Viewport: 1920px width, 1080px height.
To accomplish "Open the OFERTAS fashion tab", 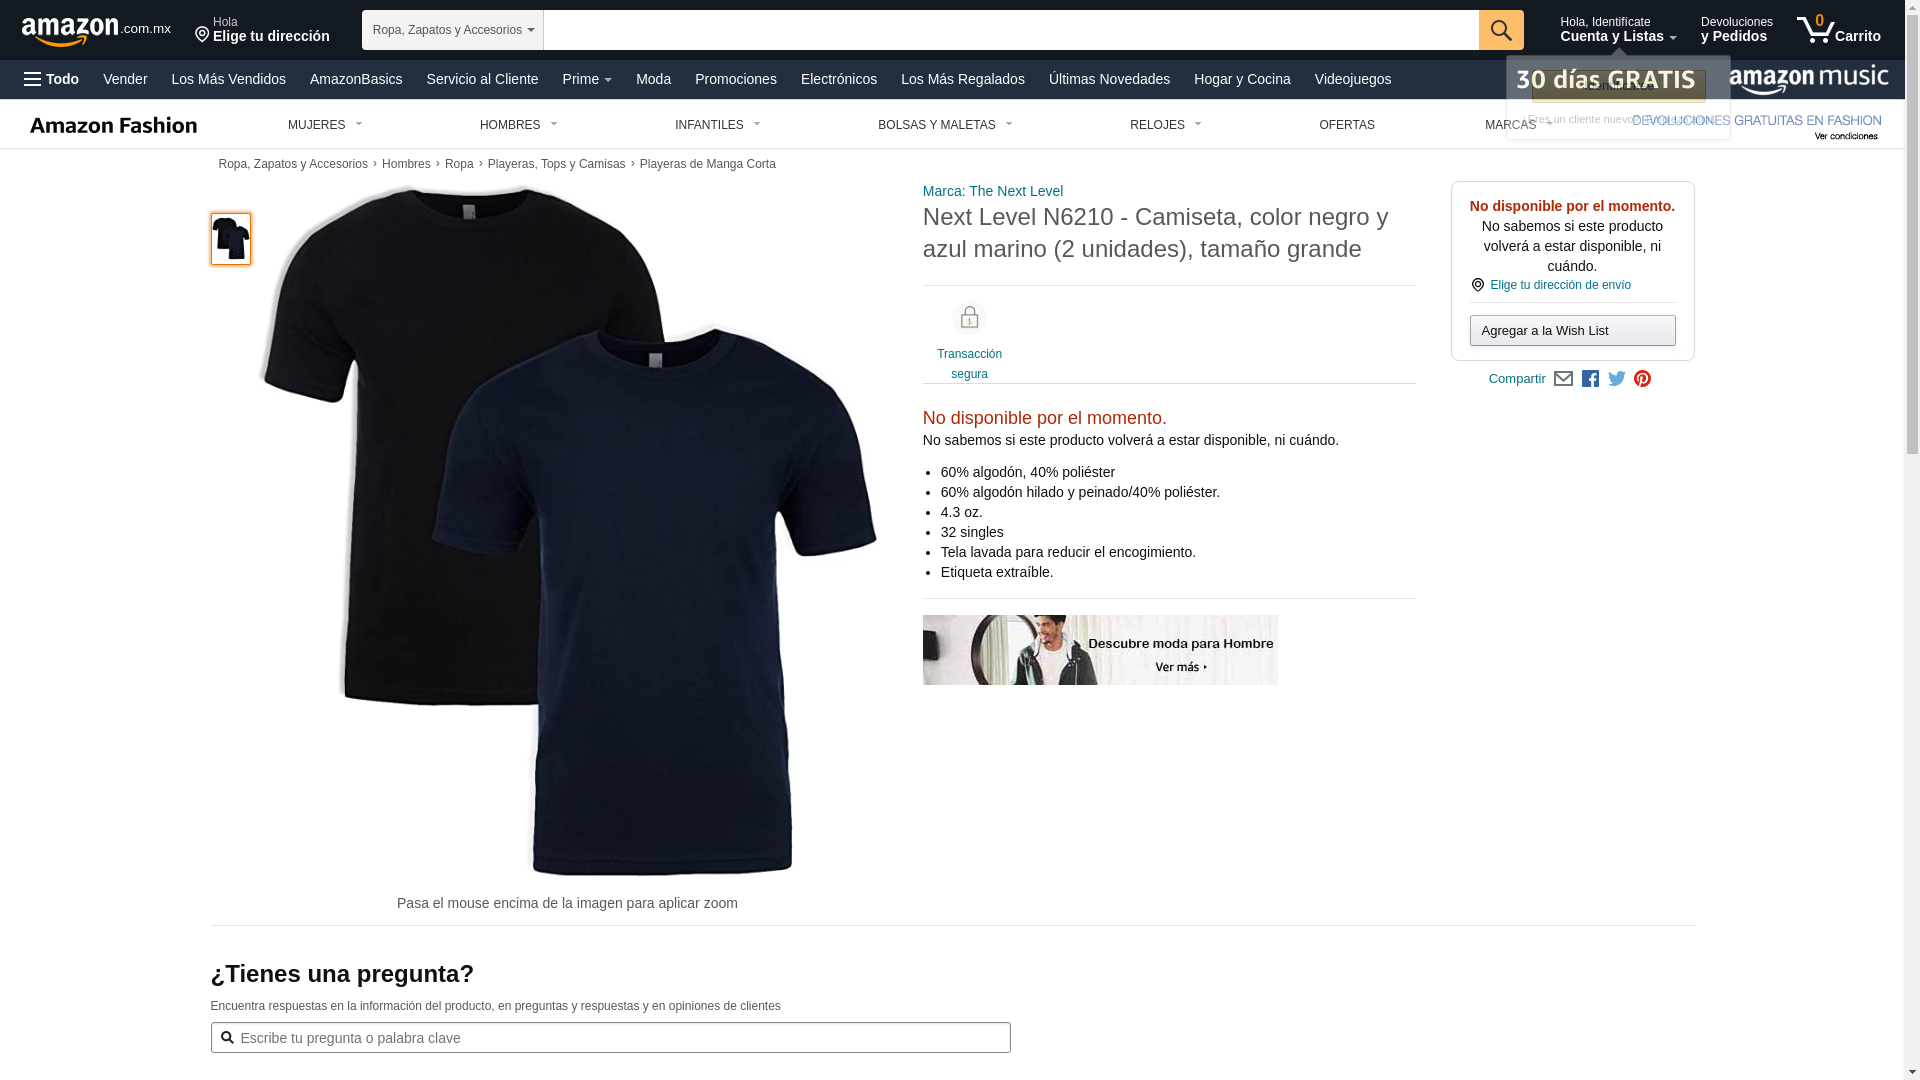I will pyautogui.click(x=1347, y=125).
